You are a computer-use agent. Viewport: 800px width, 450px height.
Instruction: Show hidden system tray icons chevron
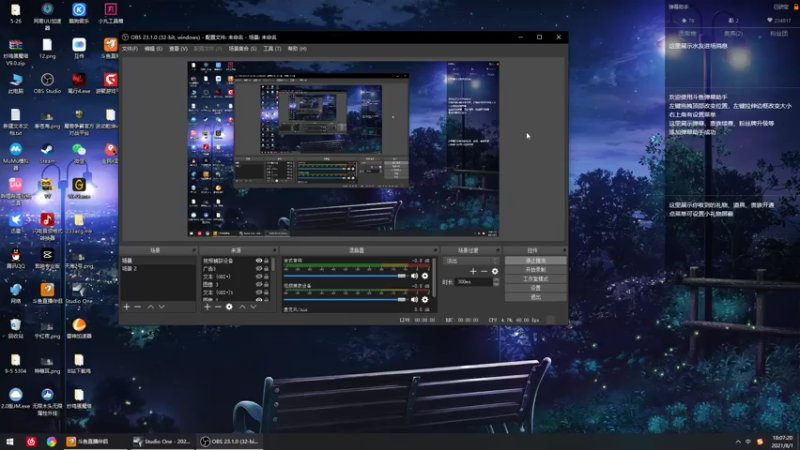(x=738, y=442)
